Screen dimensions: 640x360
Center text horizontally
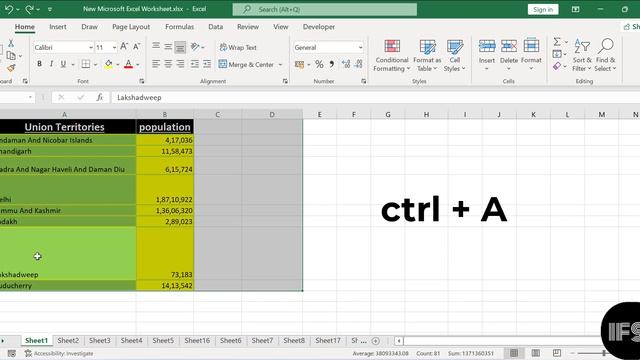click(x=168, y=64)
